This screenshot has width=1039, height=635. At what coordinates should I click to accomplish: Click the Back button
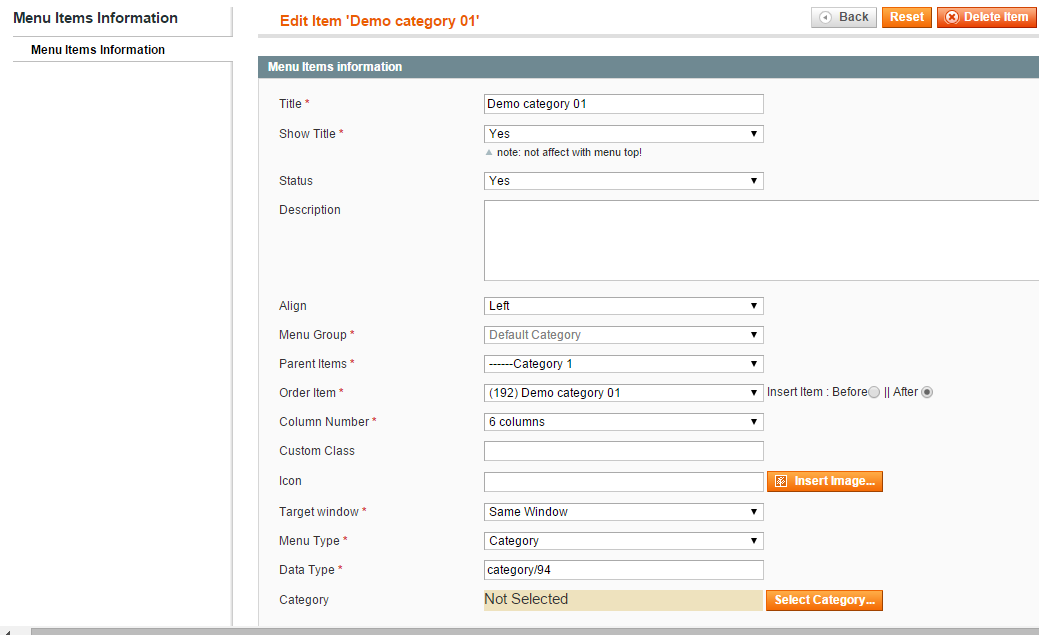[844, 17]
